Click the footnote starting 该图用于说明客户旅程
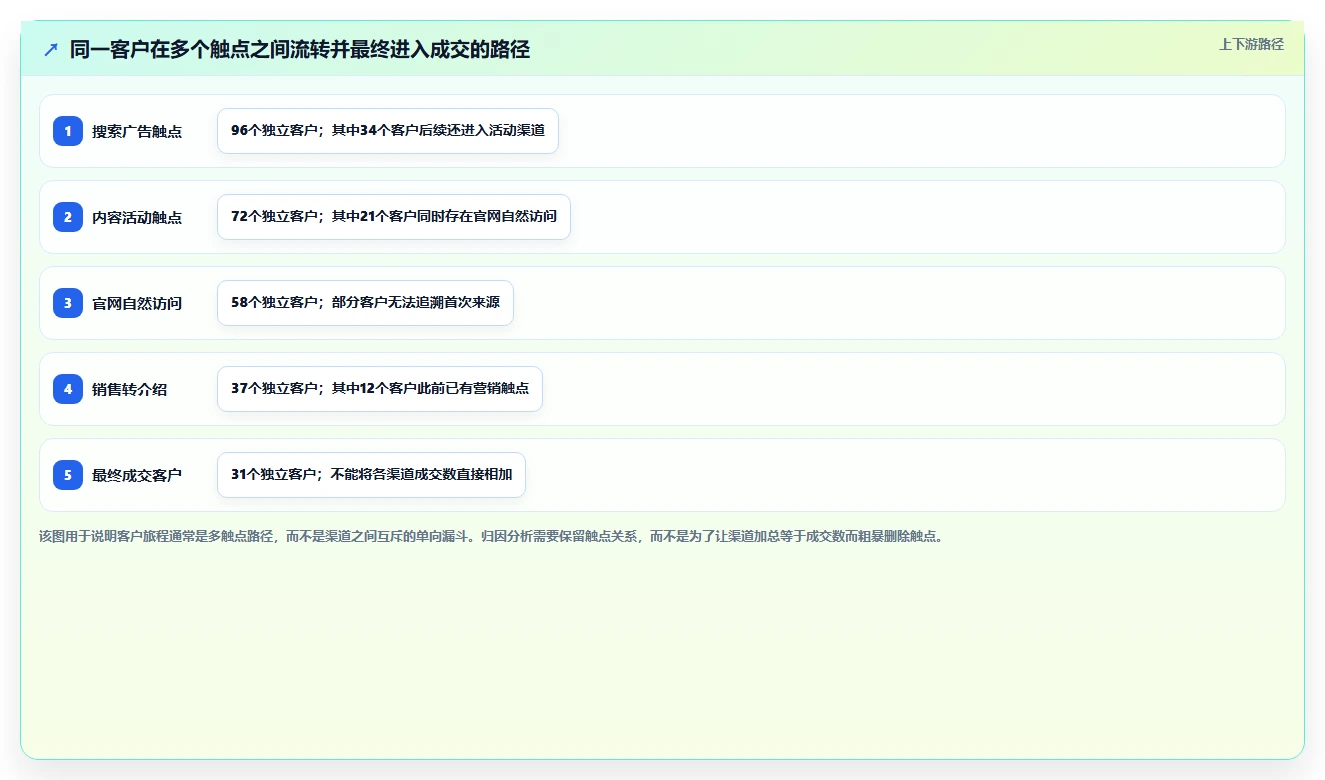 [491, 536]
